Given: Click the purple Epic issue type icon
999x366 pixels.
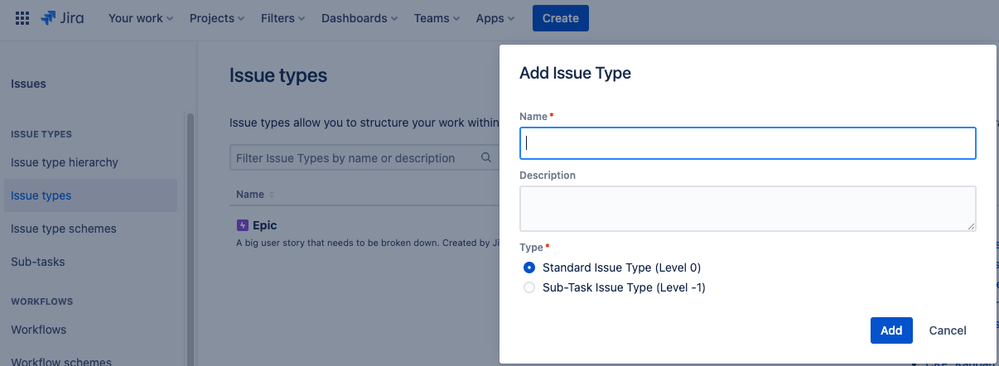Looking at the screenshot, I should tap(242, 225).
